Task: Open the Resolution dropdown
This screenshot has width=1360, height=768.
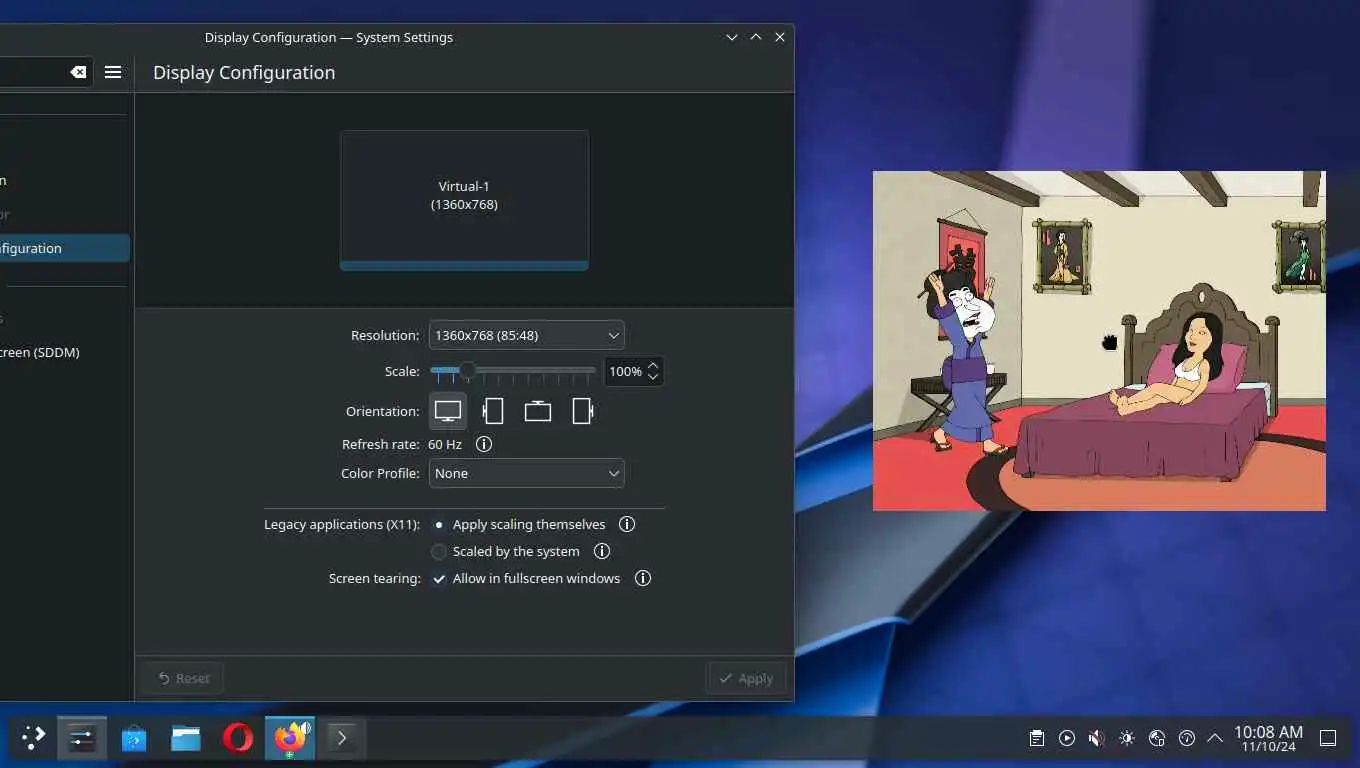Action: tap(527, 335)
